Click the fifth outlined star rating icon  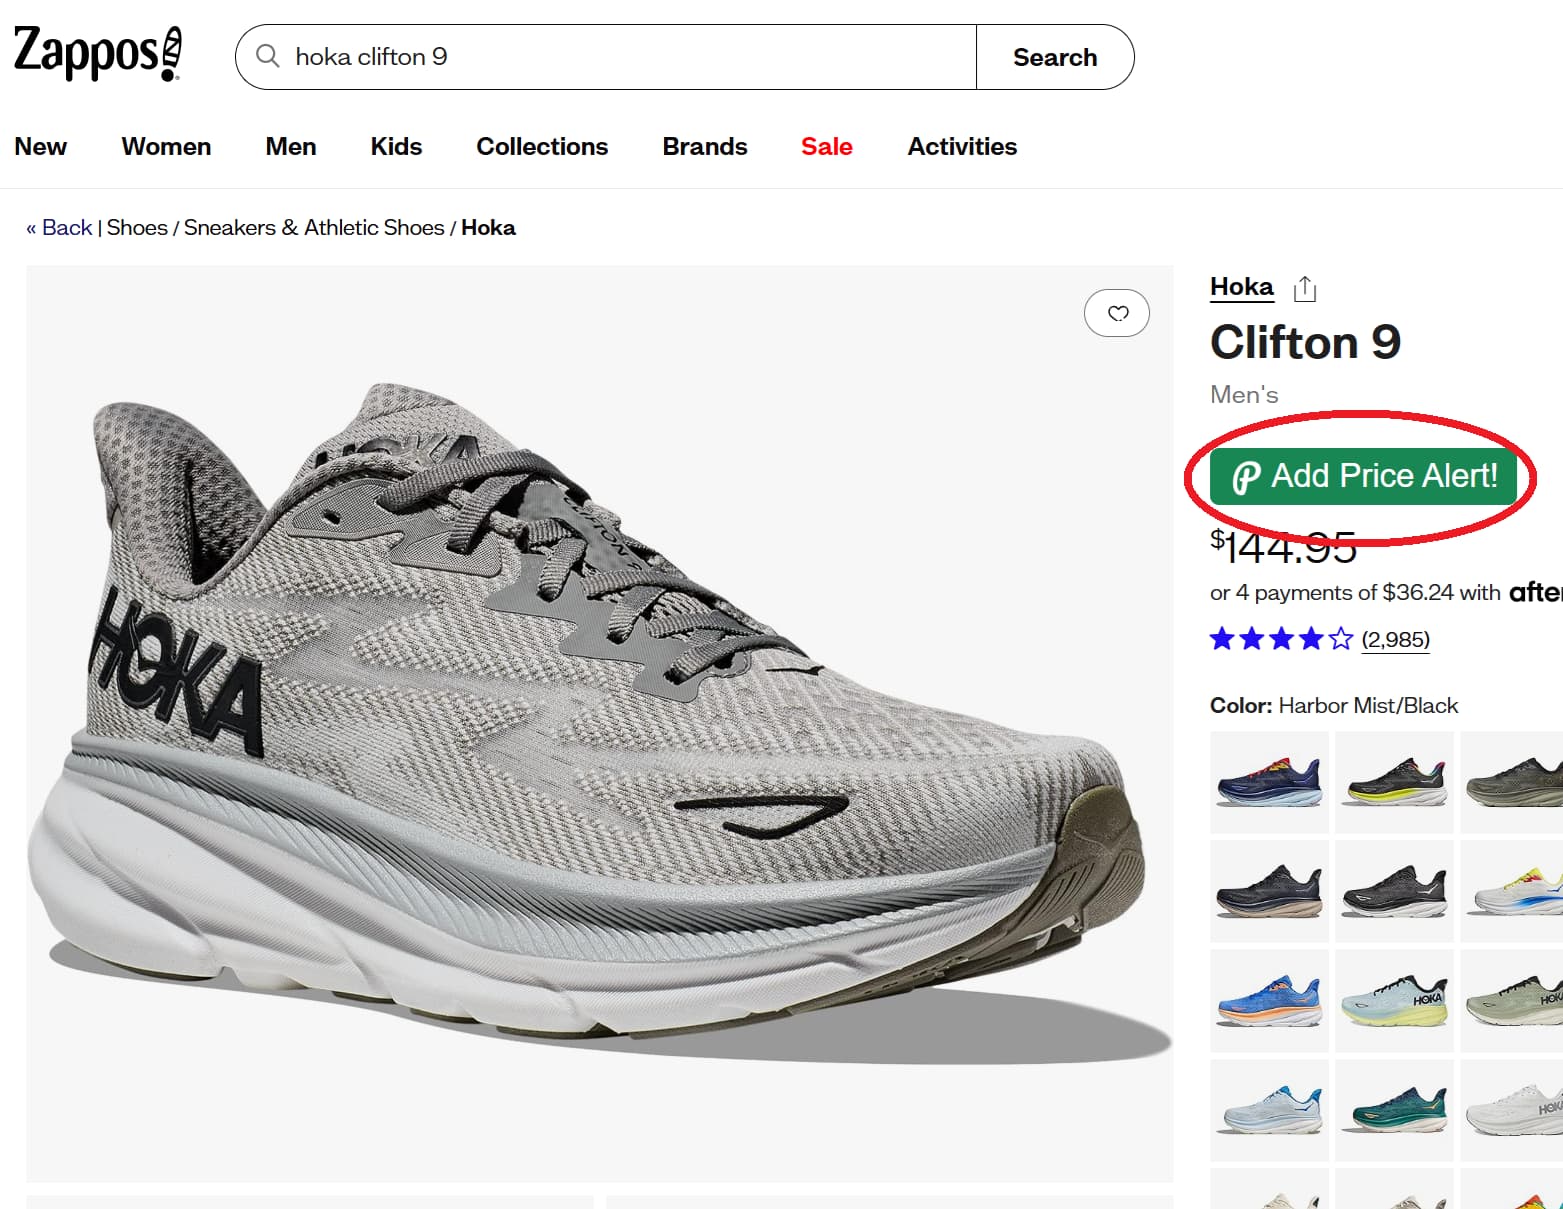(1340, 638)
